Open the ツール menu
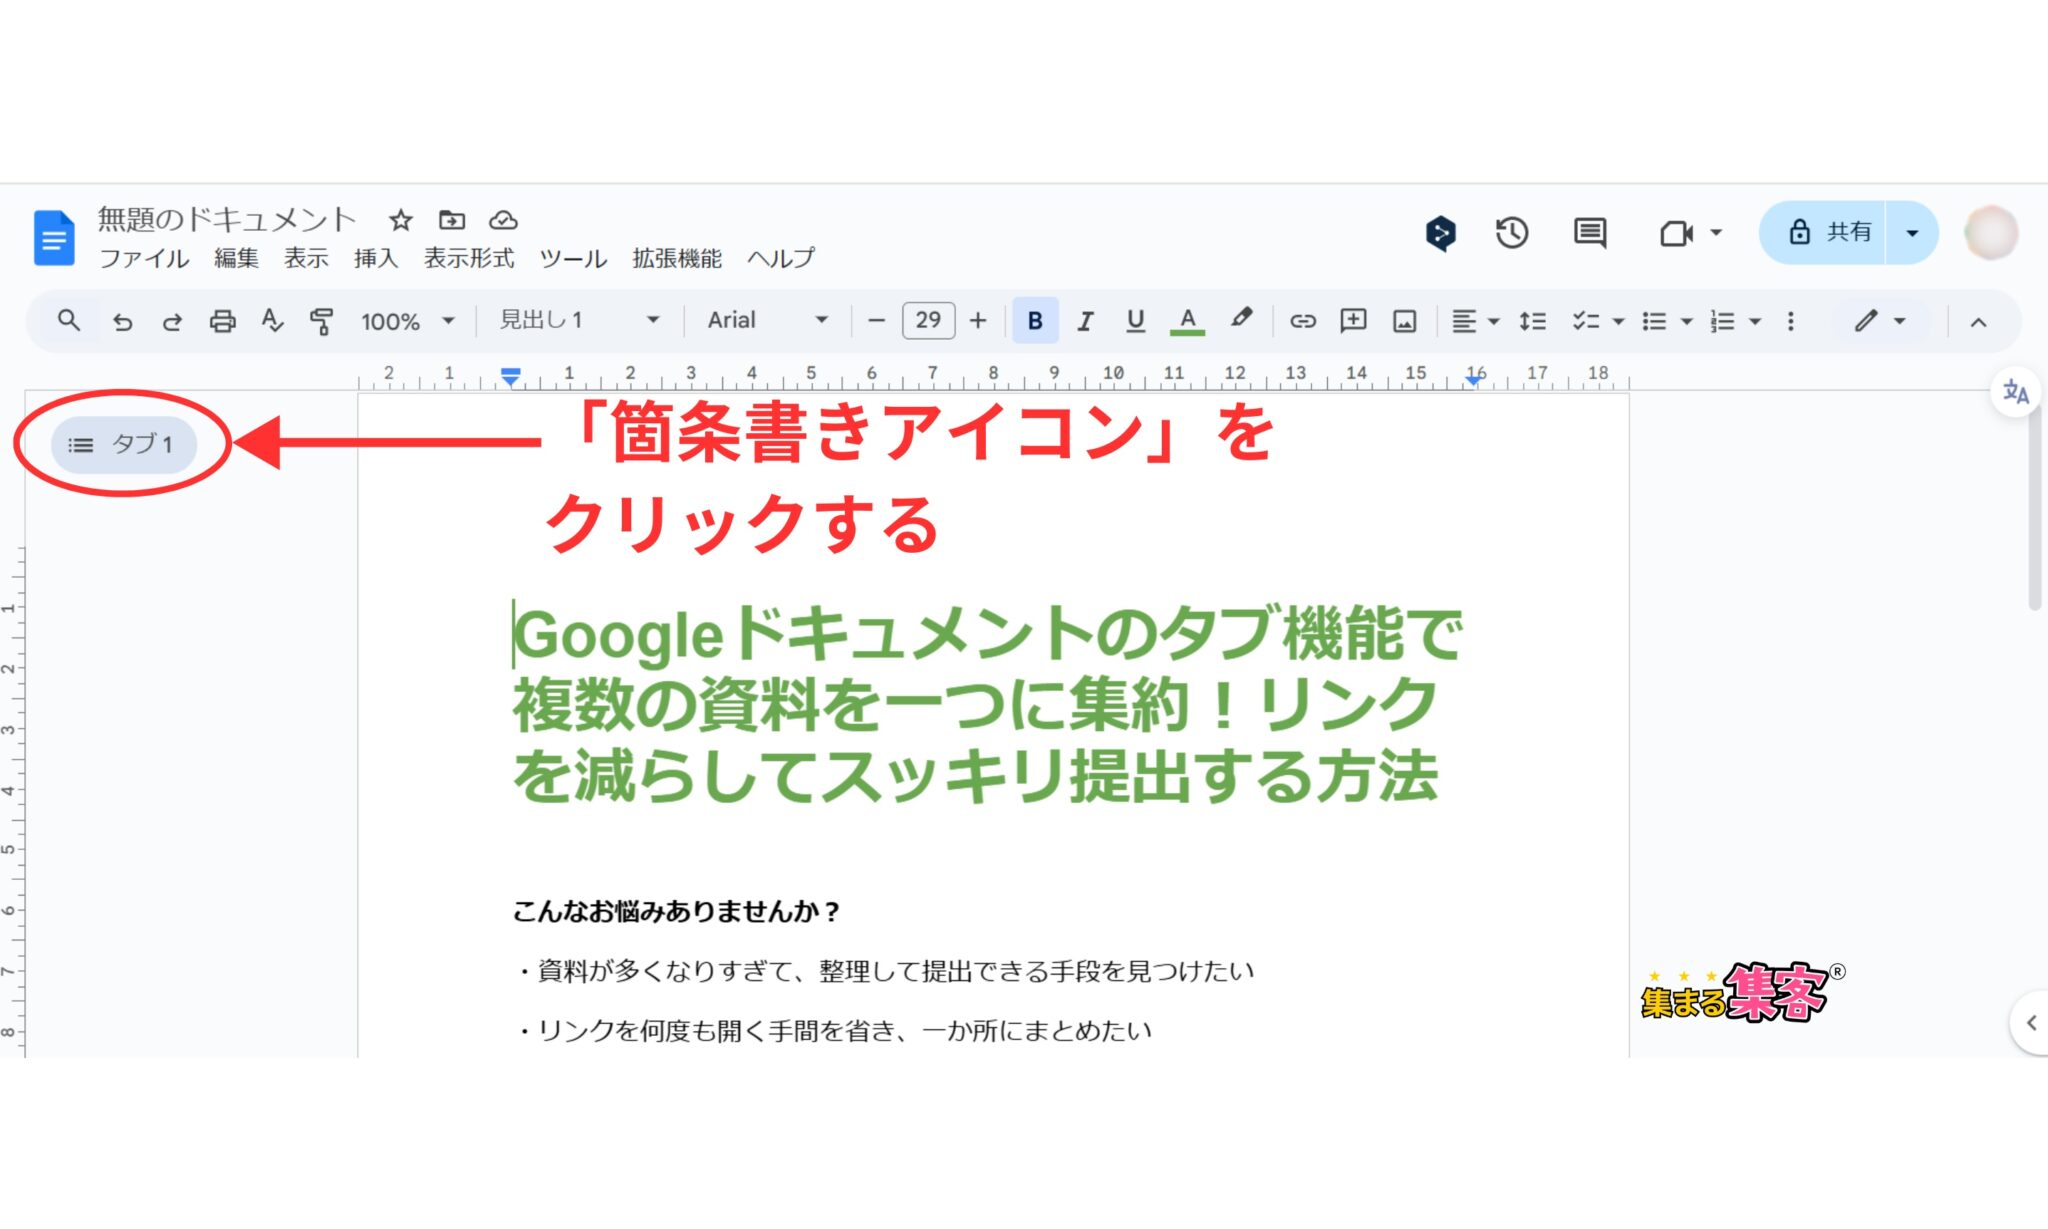 (x=573, y=258)
